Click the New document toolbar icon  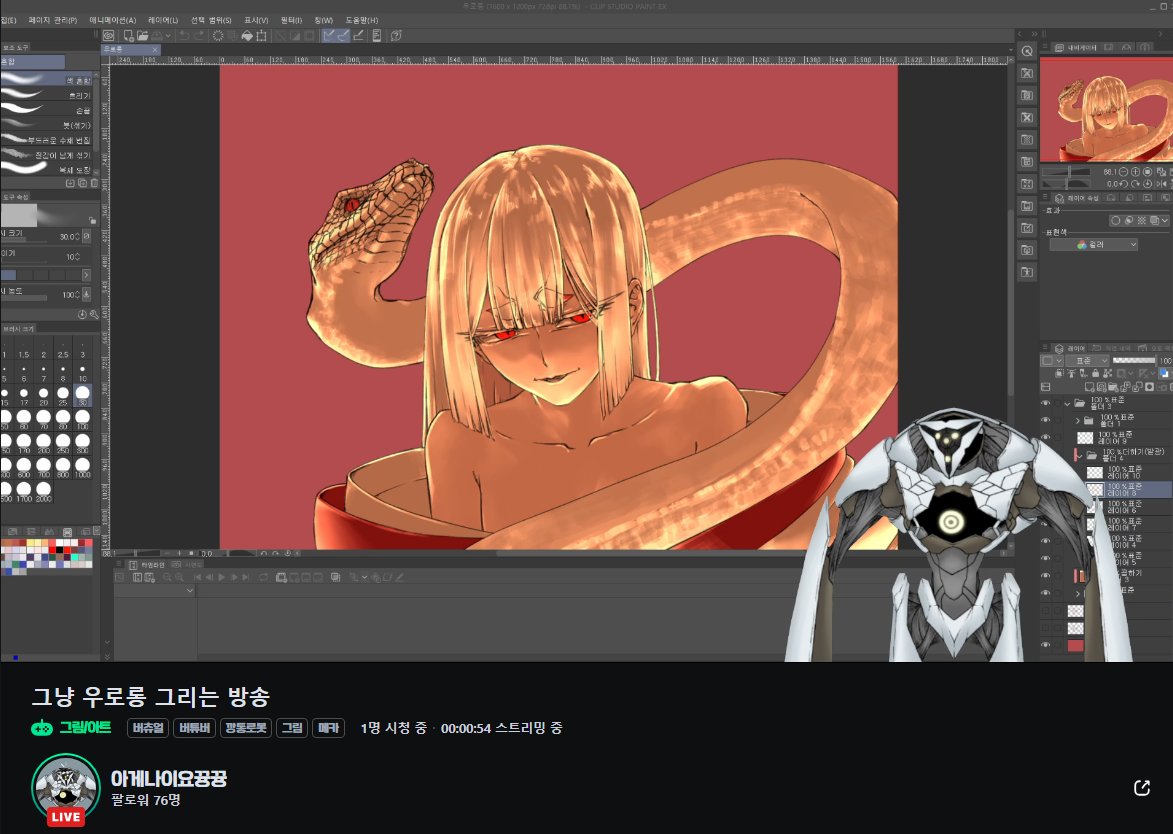point(129,35)
